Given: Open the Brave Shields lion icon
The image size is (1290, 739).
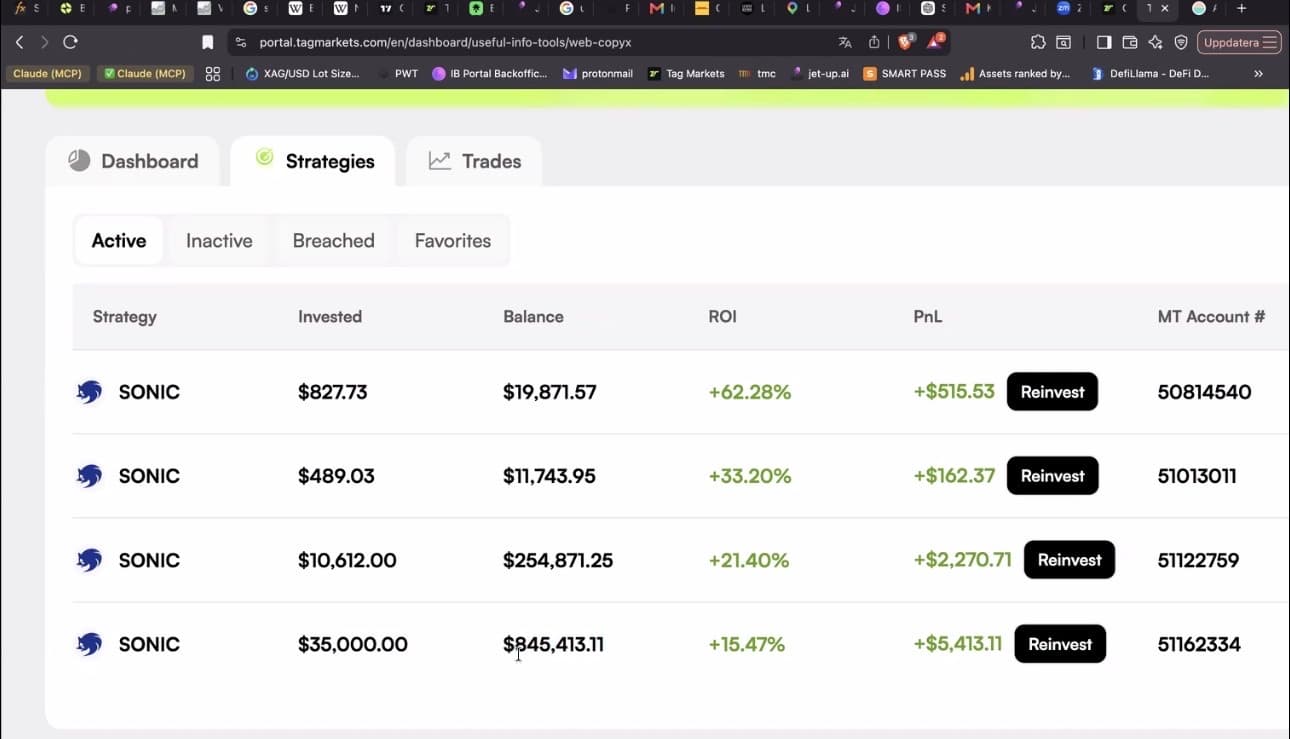Looking at the screenshot, I should [905, 42].
